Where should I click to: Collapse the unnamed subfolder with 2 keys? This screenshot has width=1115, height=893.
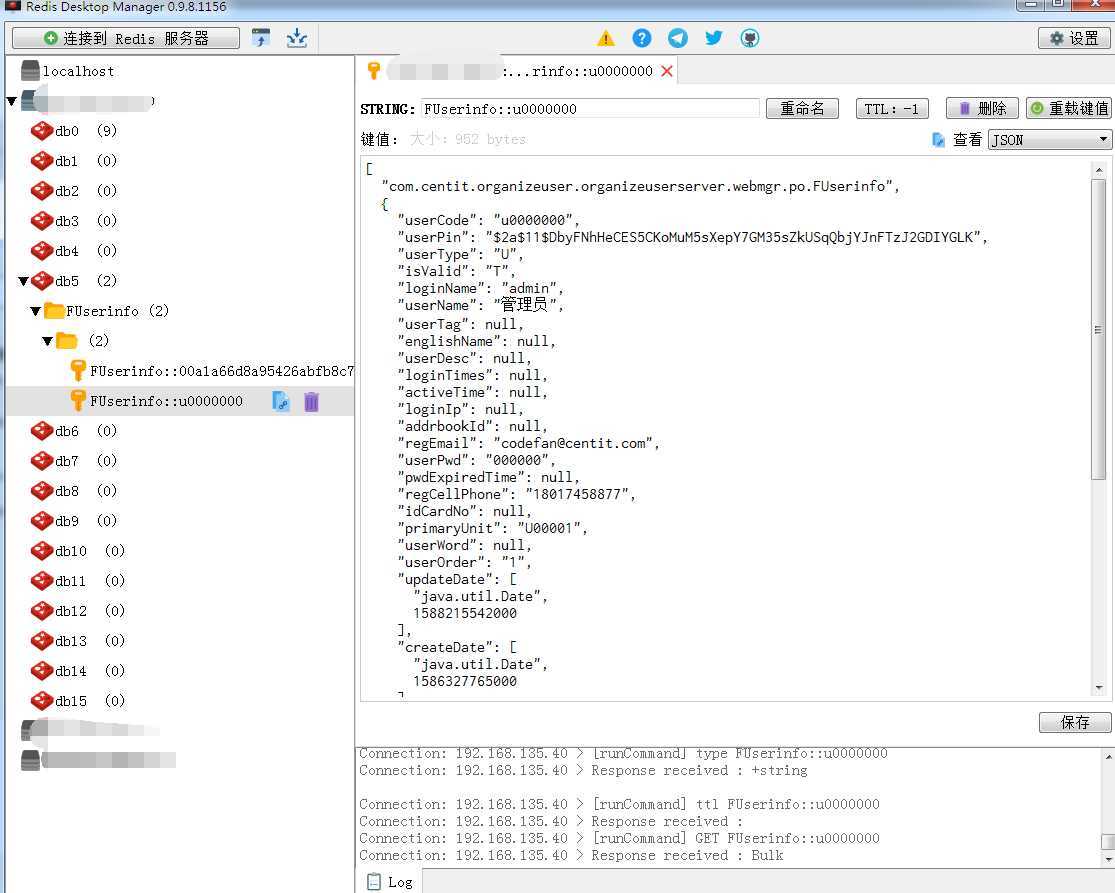point(48,341)
